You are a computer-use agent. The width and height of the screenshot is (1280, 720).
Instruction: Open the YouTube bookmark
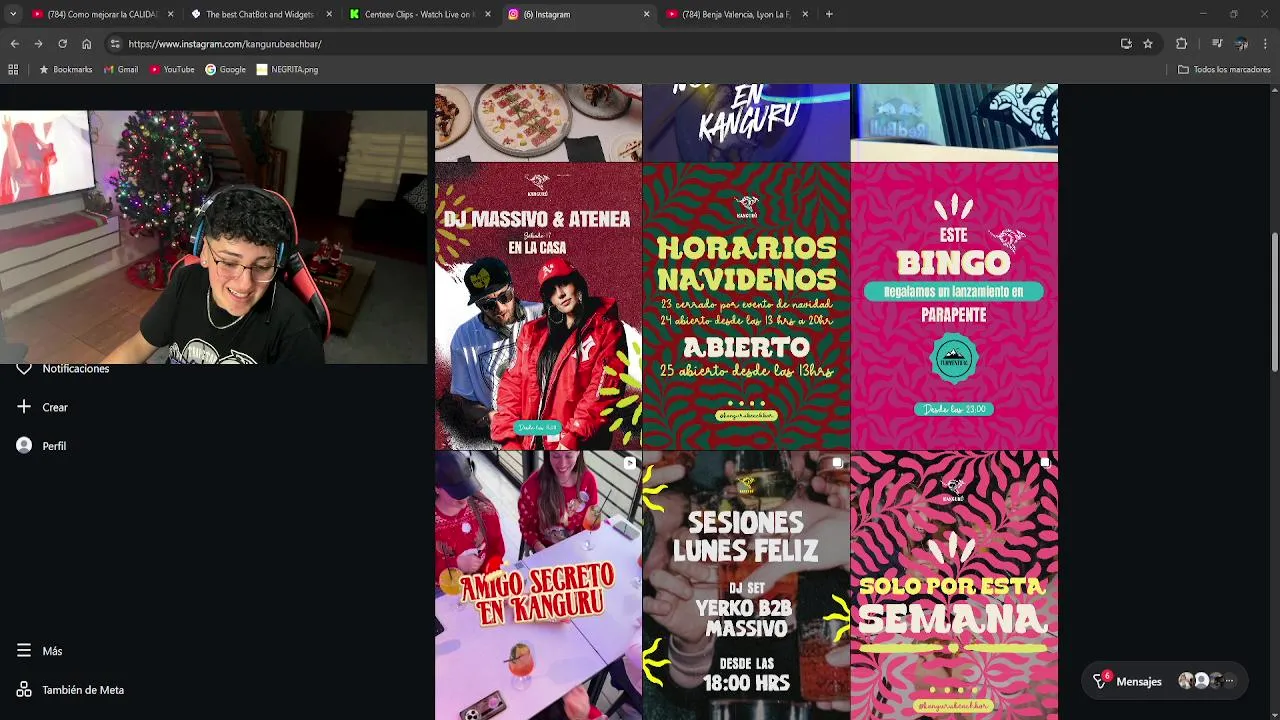pyautogui.click(x=172, y=70)
